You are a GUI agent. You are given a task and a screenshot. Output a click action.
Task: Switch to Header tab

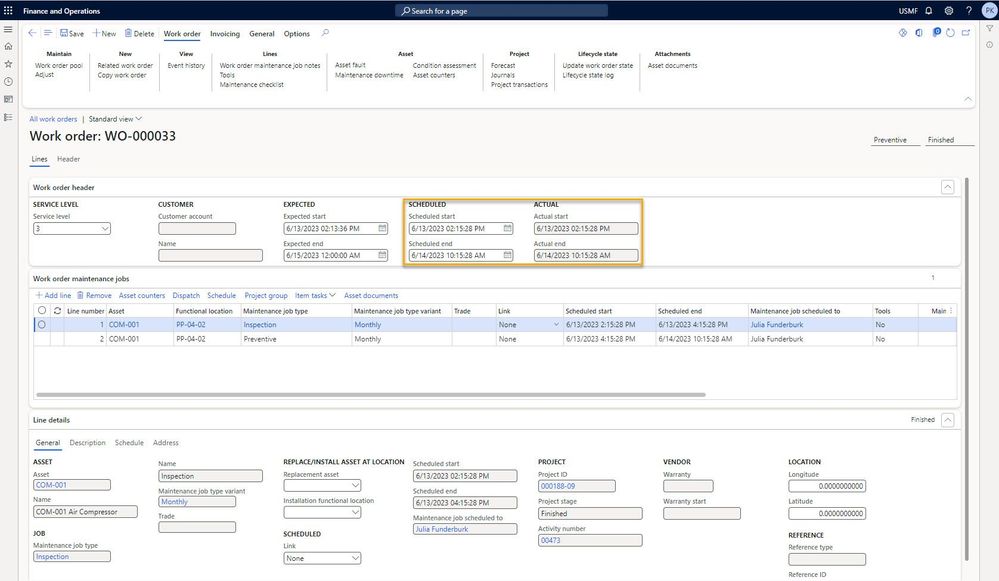(x=68, y=159)
